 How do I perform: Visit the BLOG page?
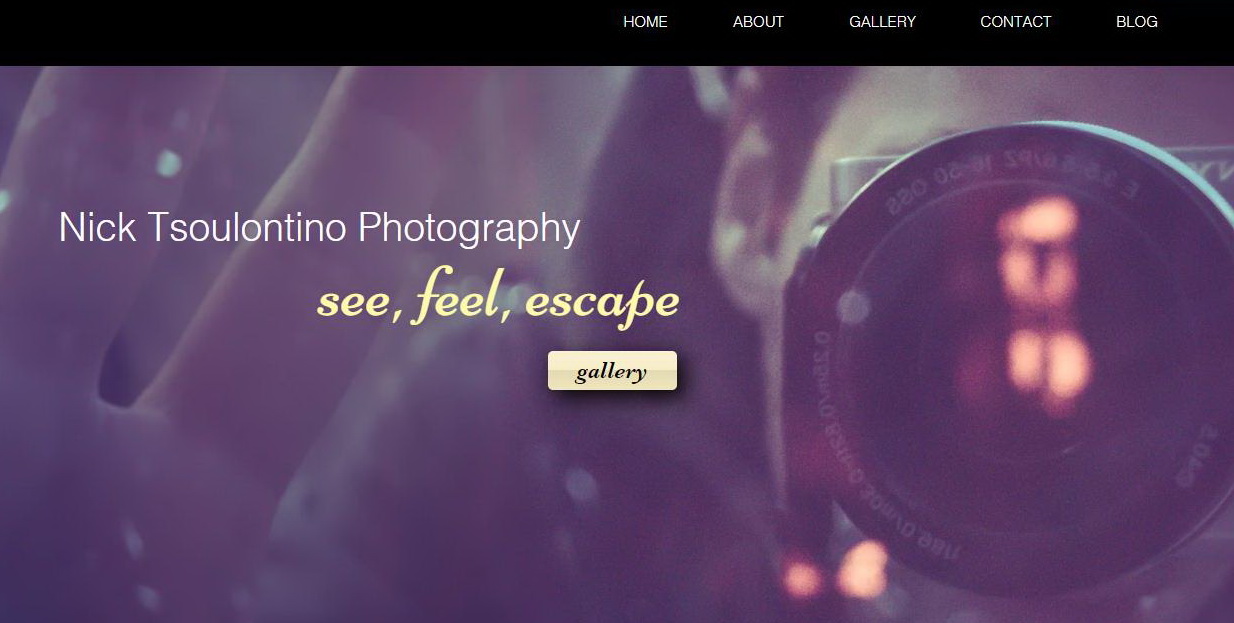coord(1136,22)
